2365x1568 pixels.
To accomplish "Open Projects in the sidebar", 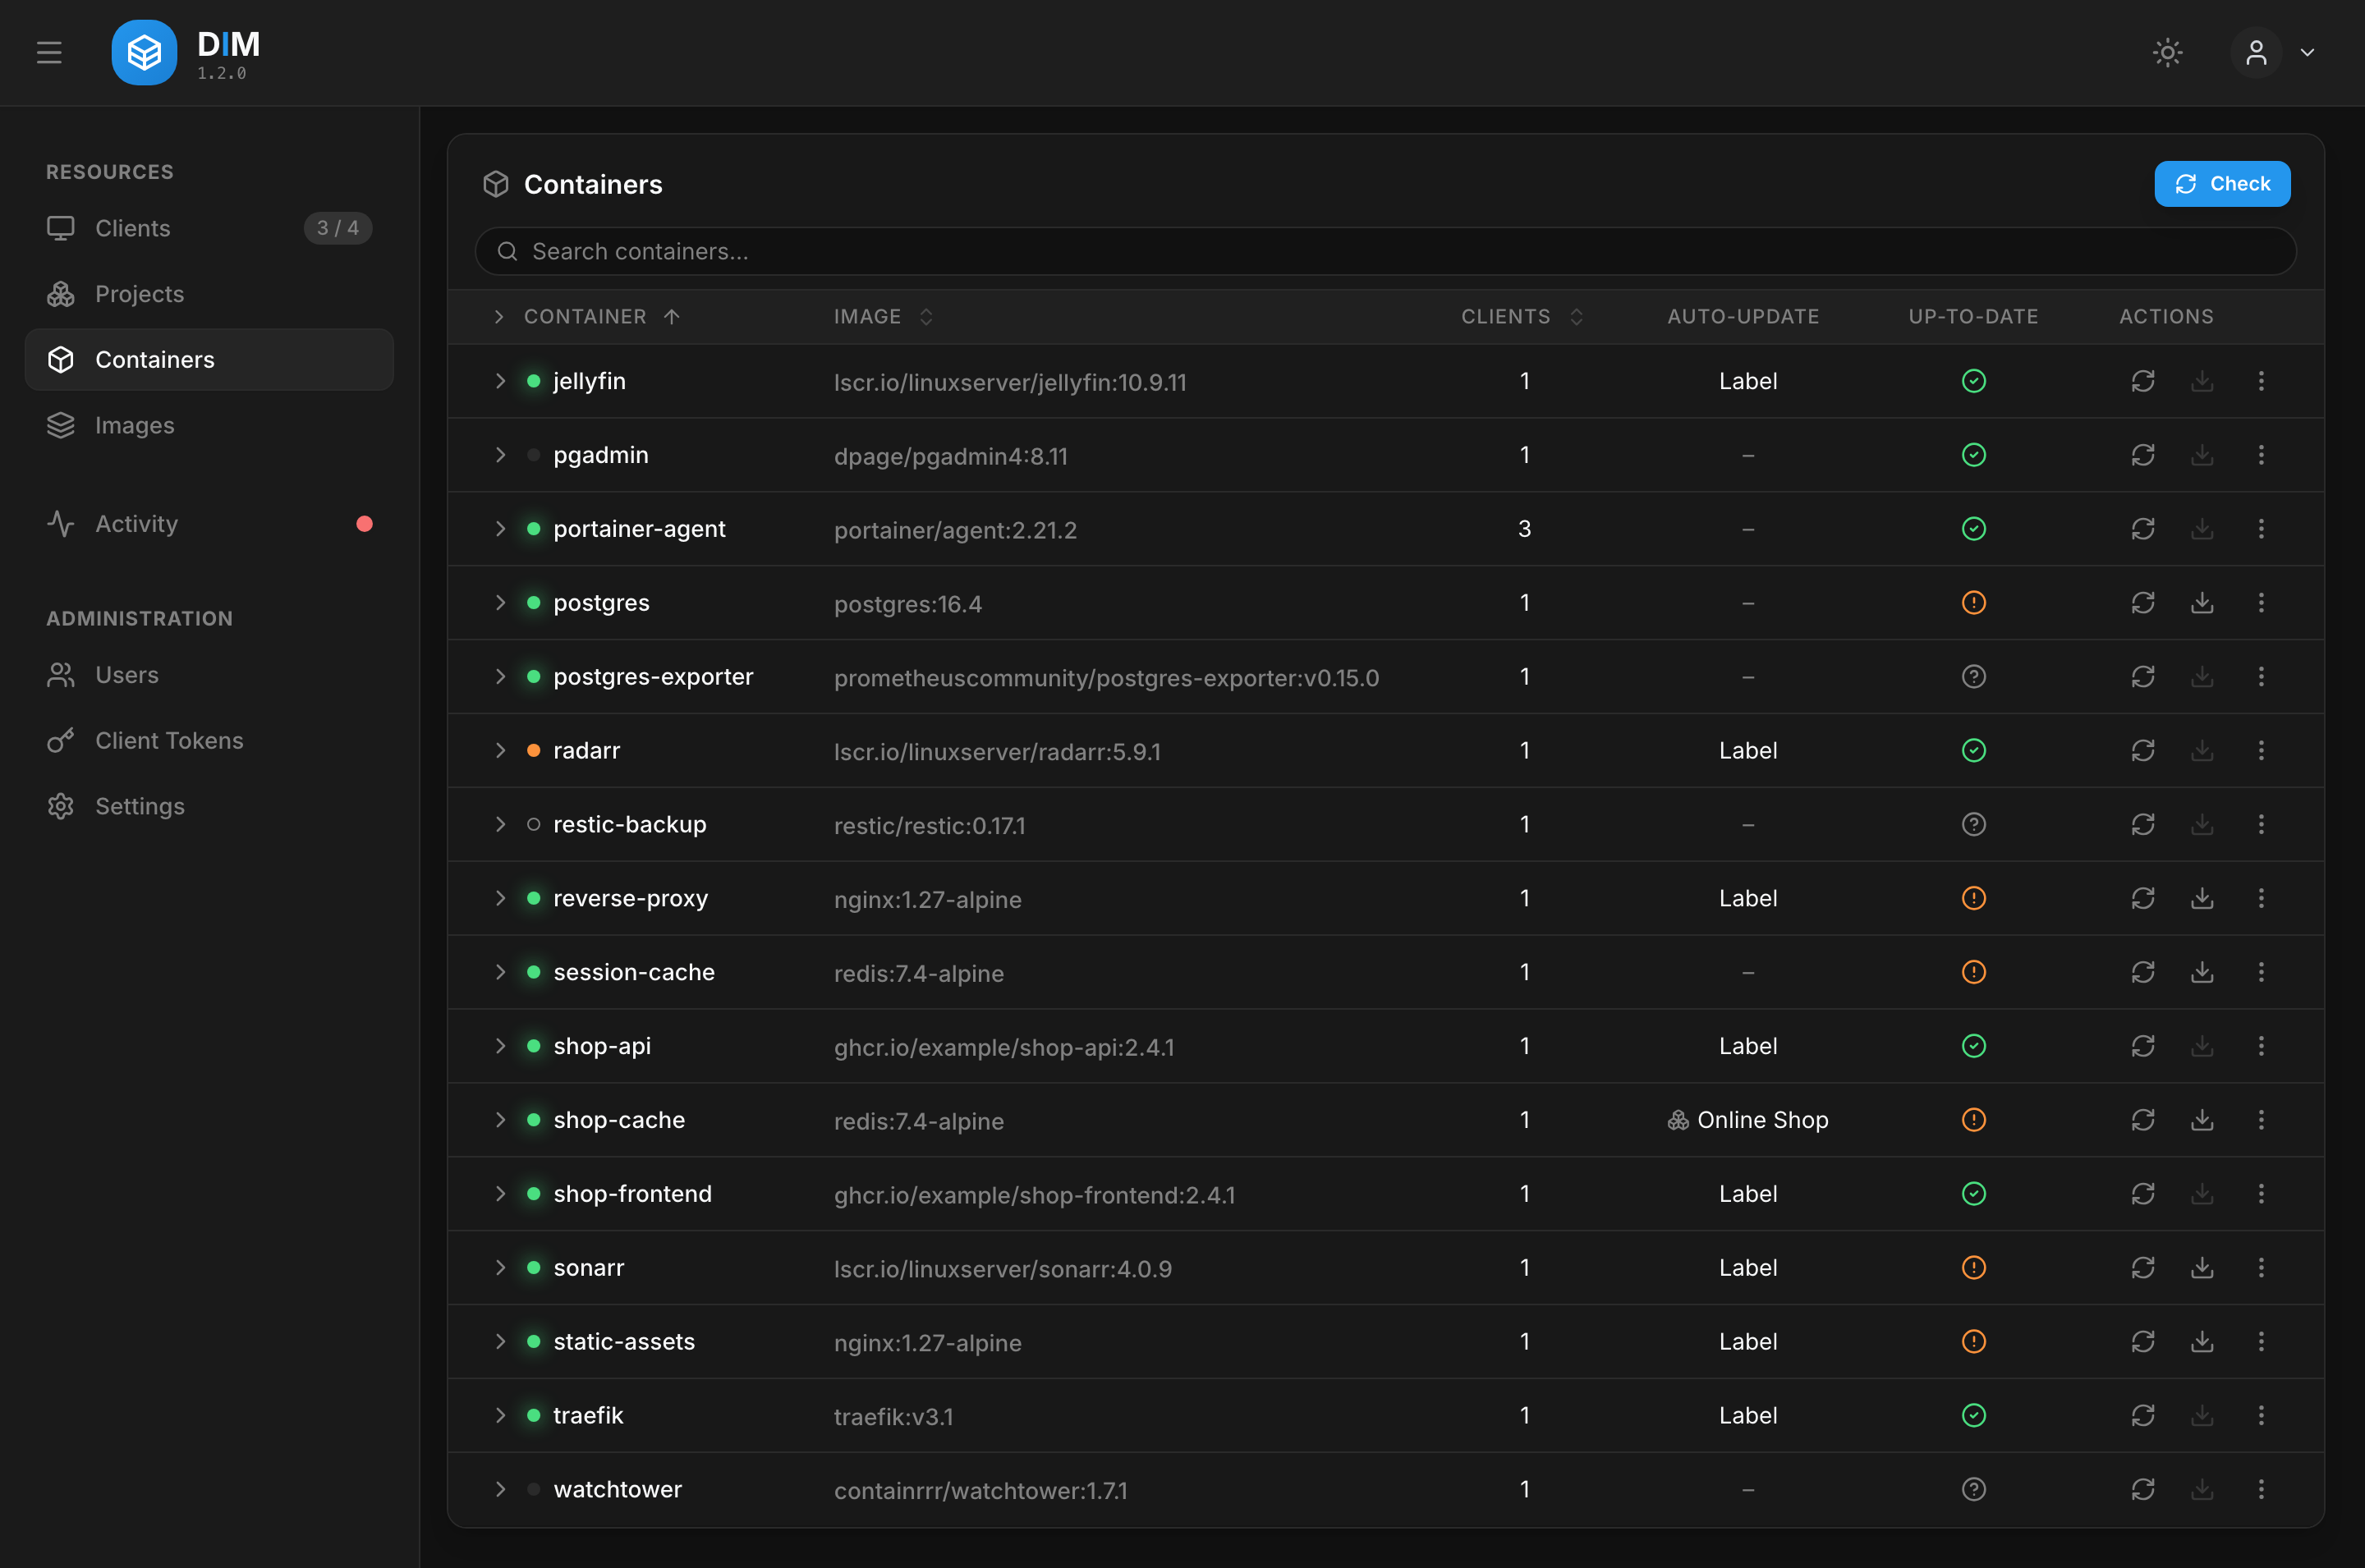I will click(209, 294).
